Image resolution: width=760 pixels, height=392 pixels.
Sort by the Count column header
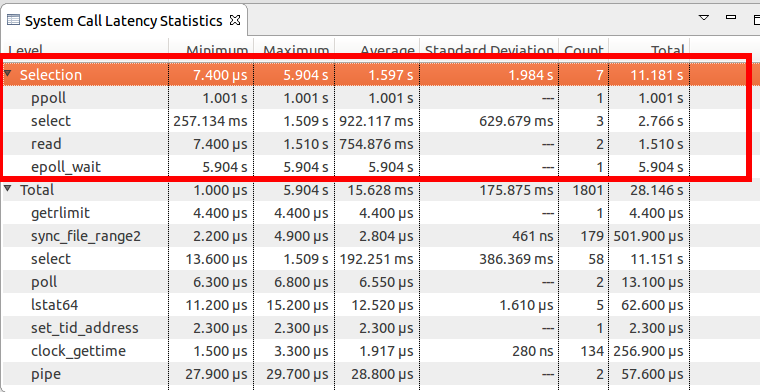[584, 50]
